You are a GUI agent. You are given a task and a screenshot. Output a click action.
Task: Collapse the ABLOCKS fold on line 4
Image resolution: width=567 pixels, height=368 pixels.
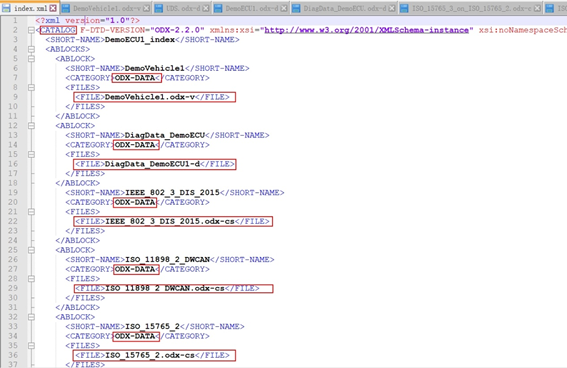(x=31, y=49)
